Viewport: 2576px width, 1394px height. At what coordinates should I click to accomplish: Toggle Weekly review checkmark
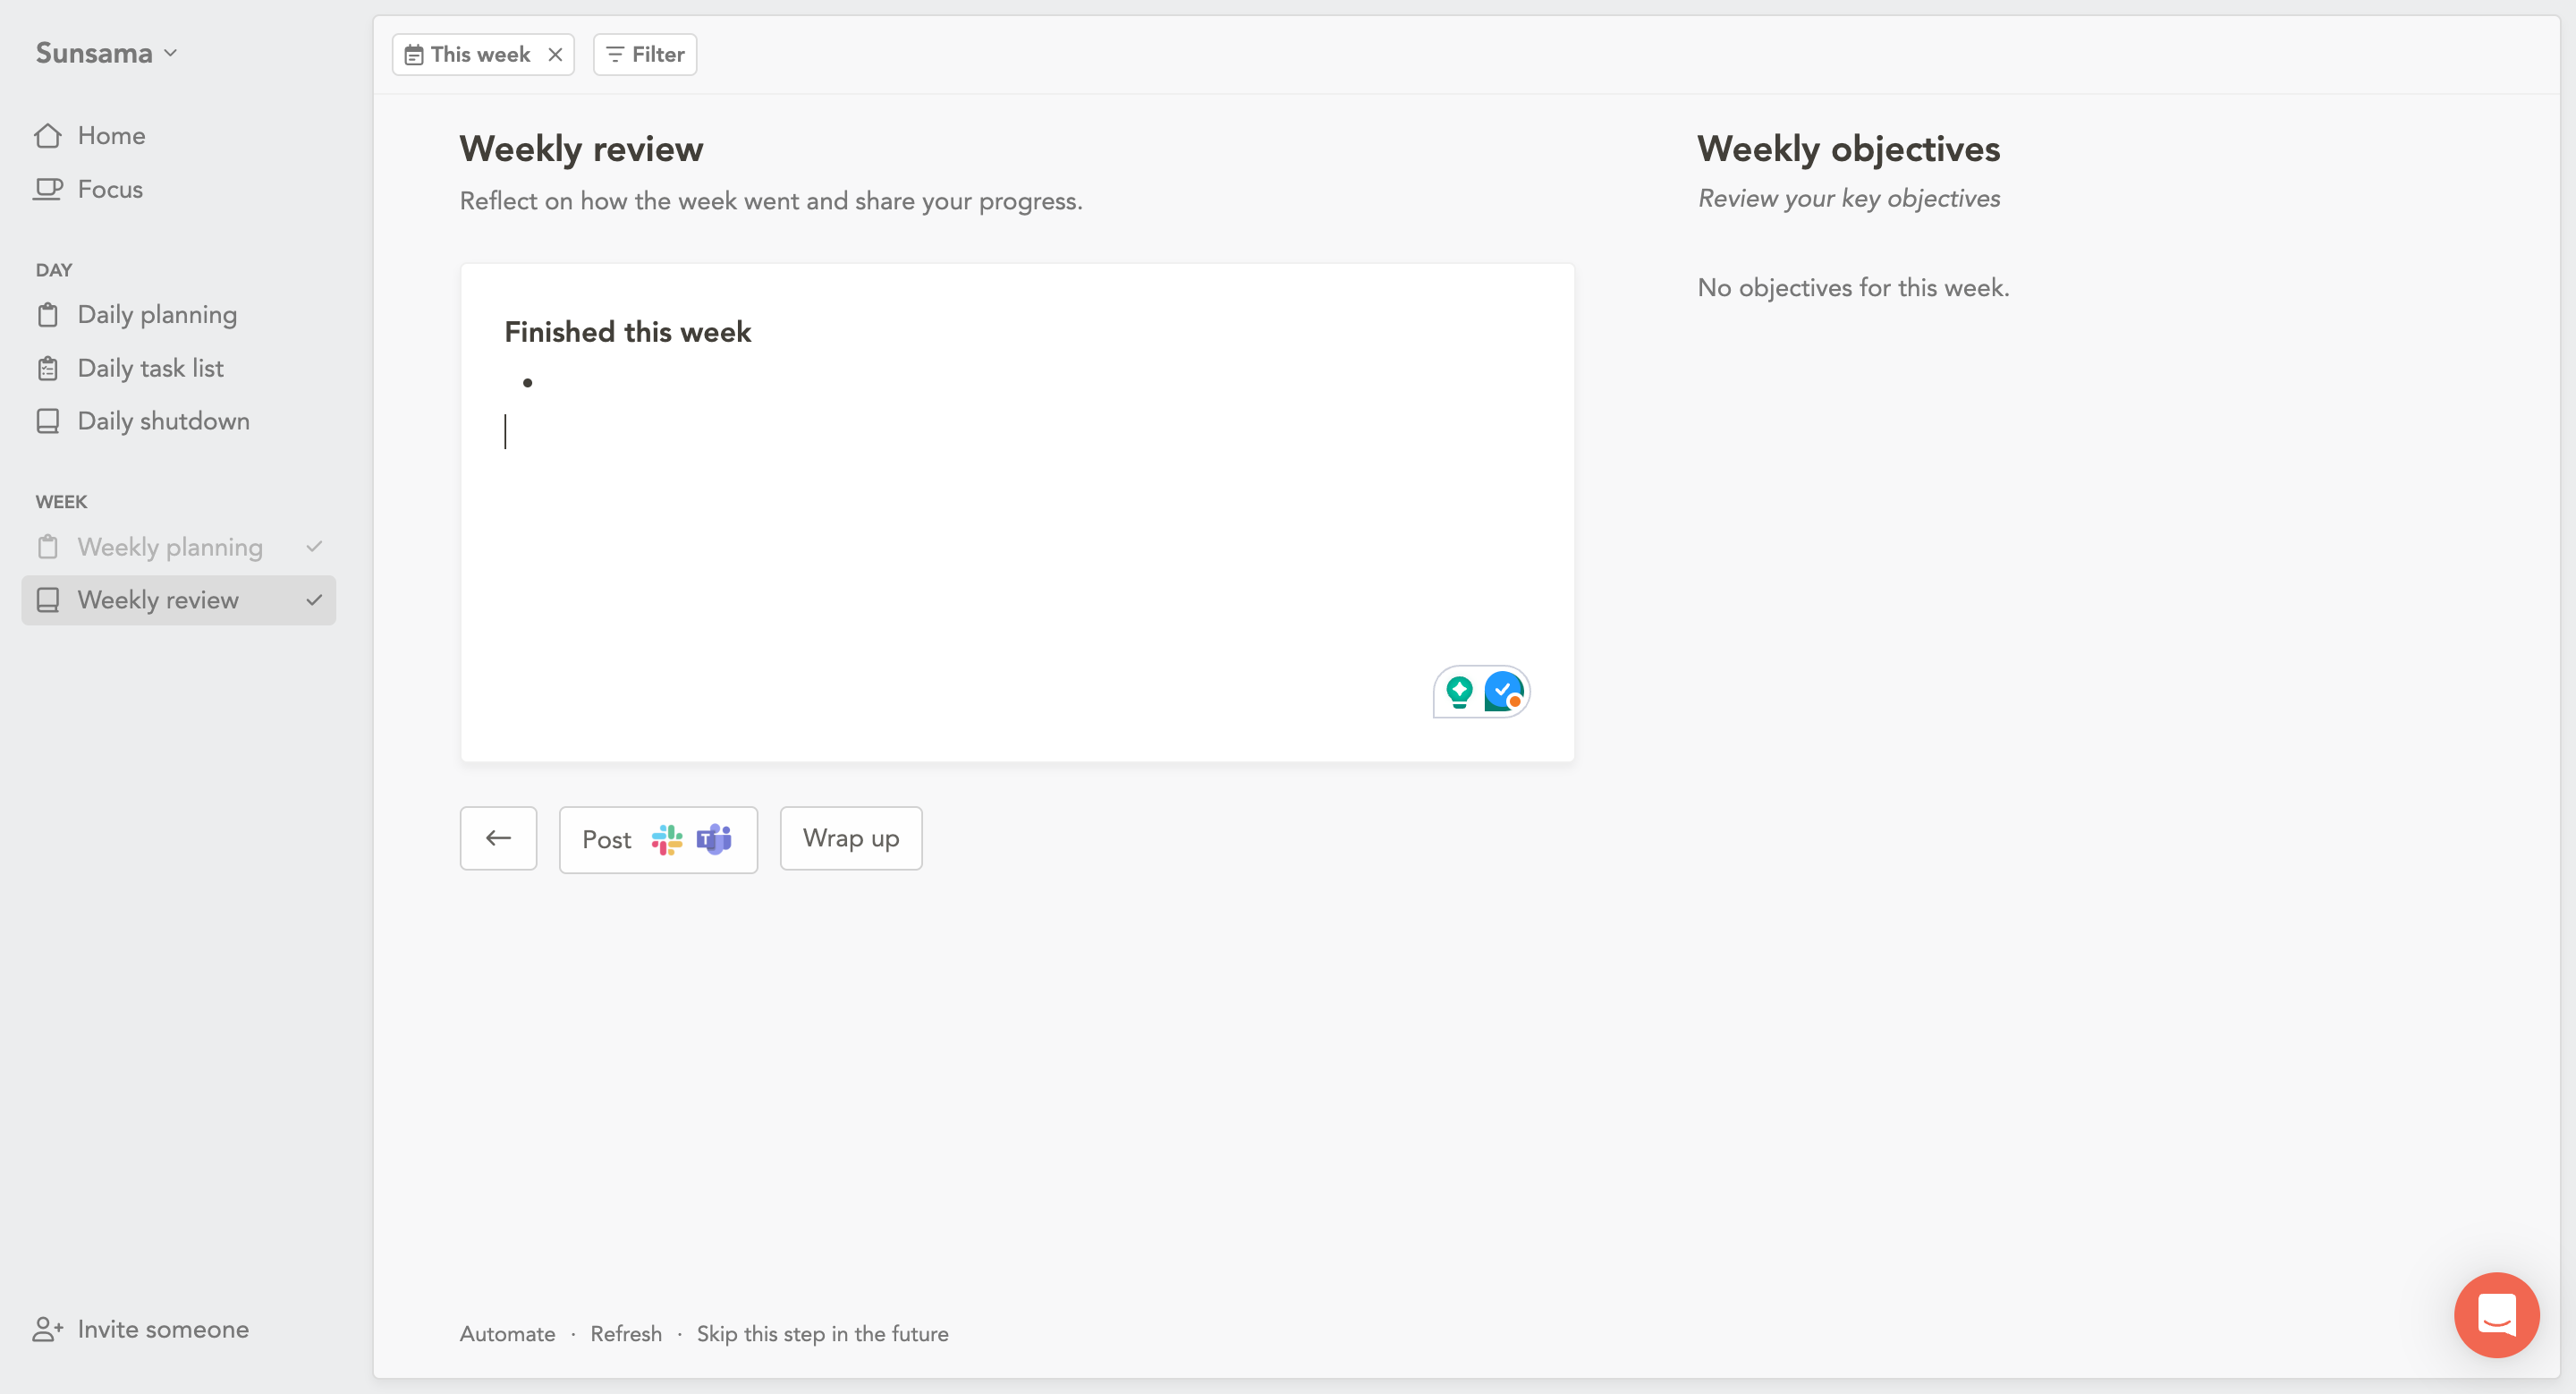point(314,600)
